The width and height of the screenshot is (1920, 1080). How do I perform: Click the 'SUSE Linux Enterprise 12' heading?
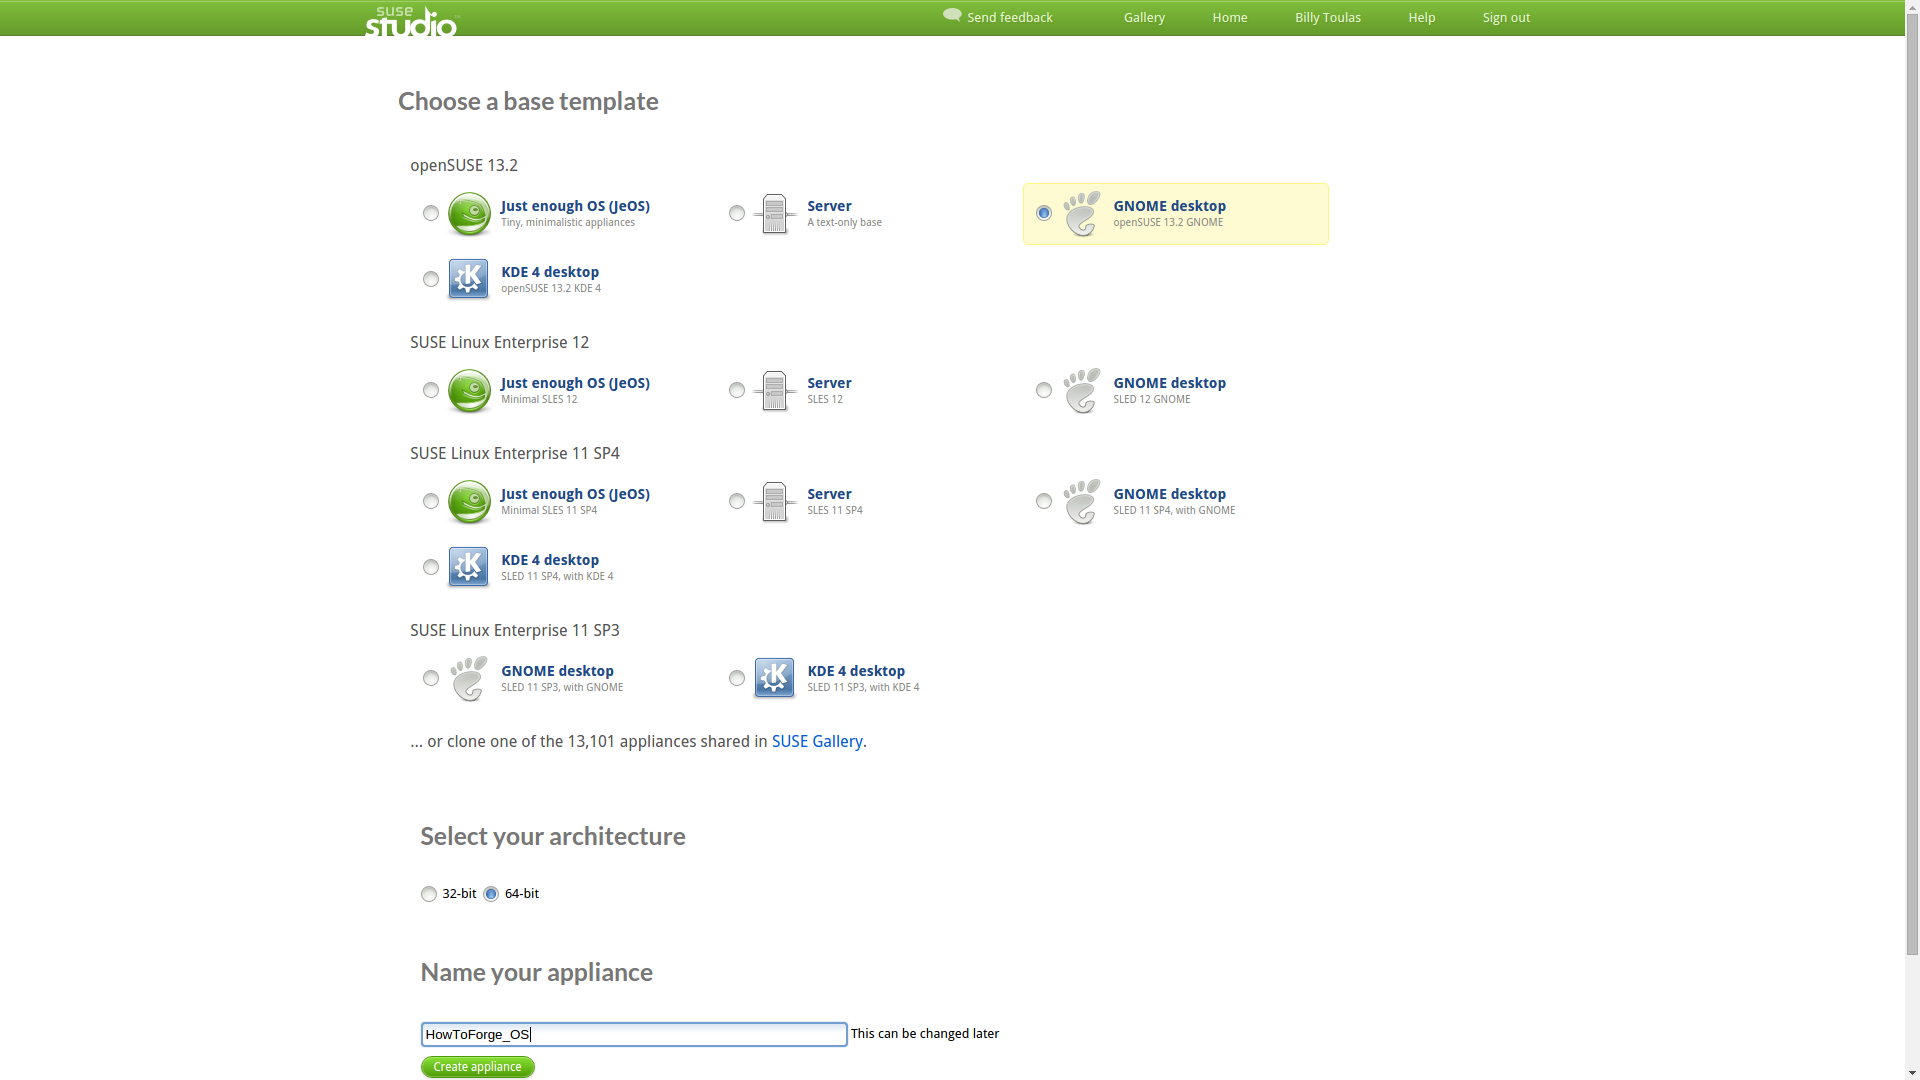[x=499, y=342]
